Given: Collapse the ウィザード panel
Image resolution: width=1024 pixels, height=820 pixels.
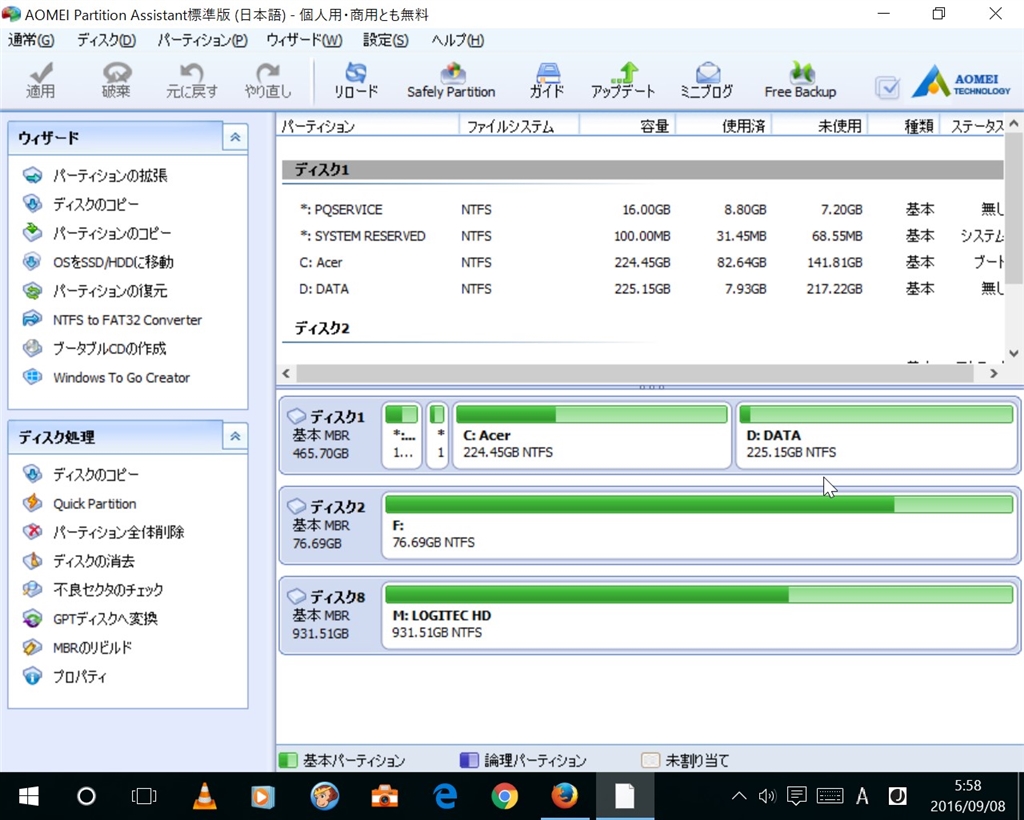Looking at the screenshot, I should (235, 138).
